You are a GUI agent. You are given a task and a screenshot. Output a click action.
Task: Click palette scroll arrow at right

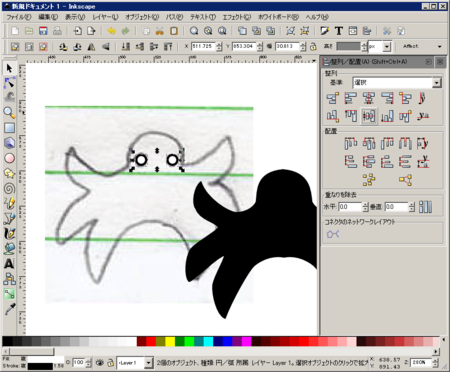click(x=443, y=340)
